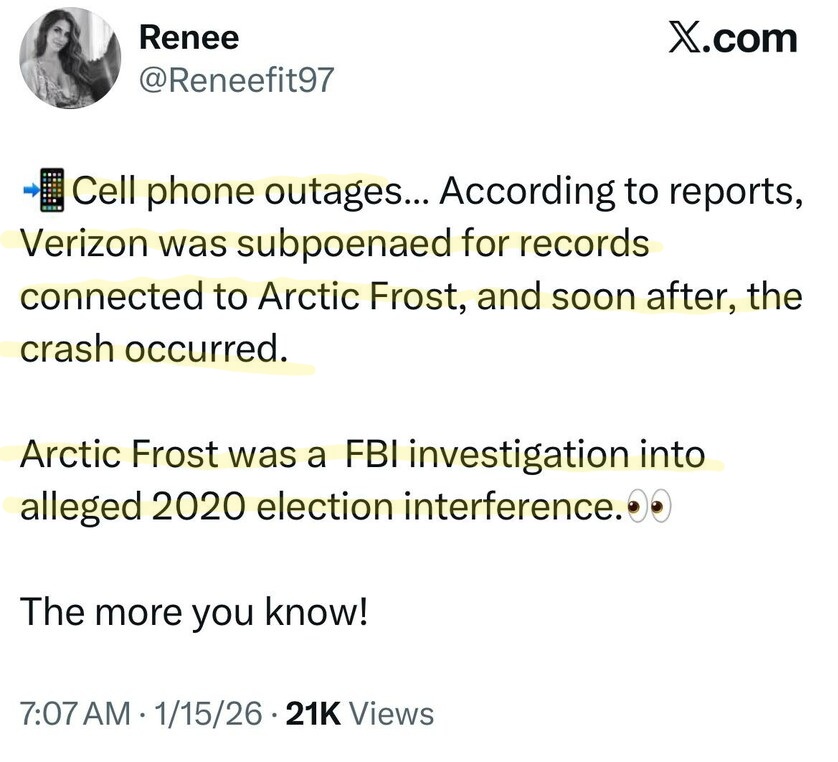The width and height of the screenshot is (838, 762).
Task: Open the 21K Views count
Action: pyautogui.click(x=360, y=713)
